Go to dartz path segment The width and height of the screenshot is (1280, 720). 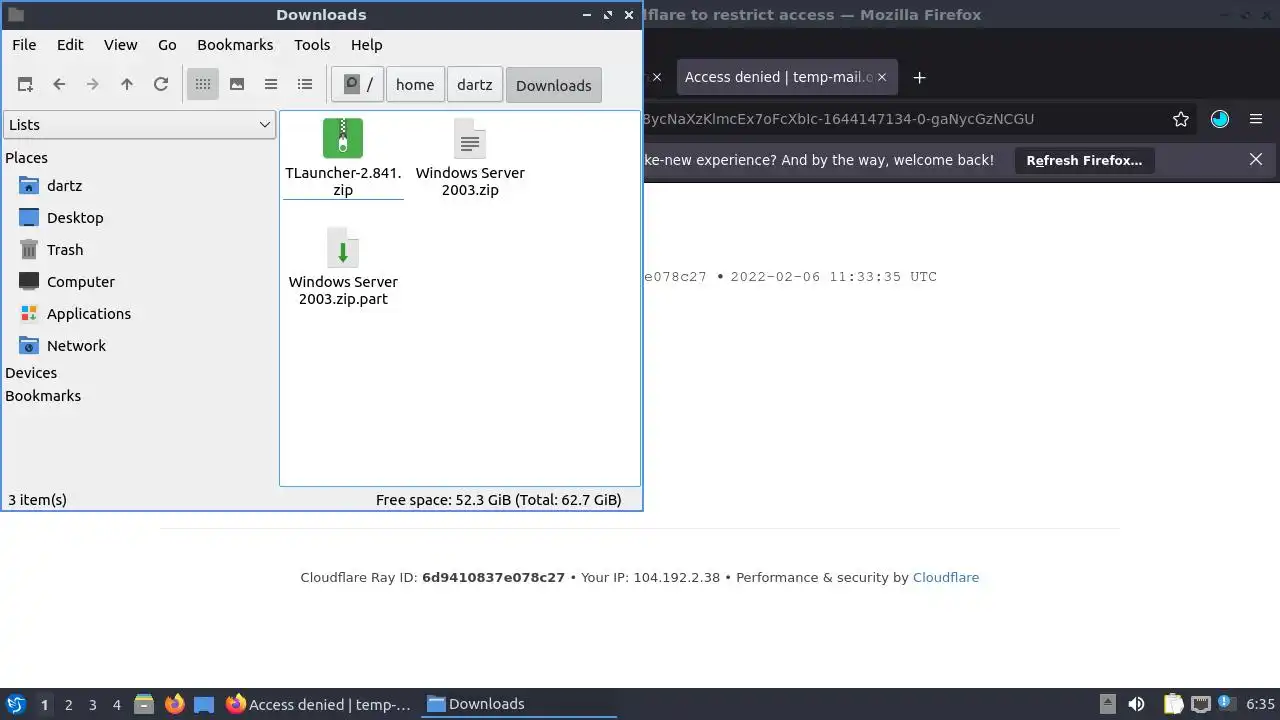(x=475, y=85)
